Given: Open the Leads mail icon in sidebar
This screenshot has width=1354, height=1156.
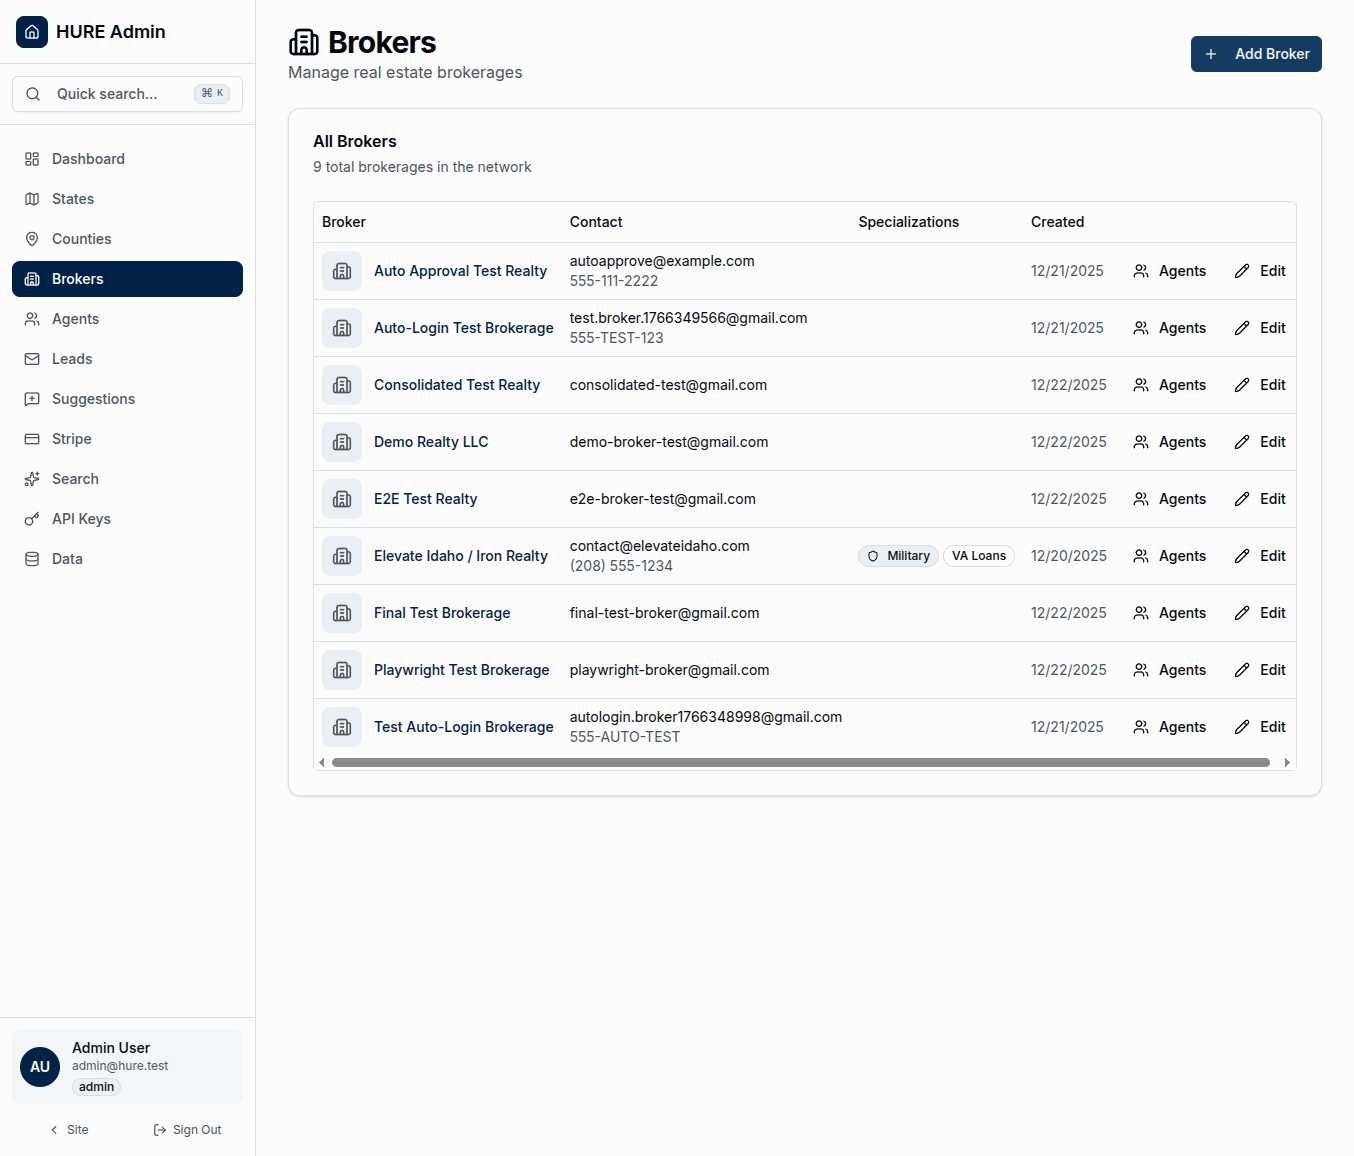Looking at the screenshot, I should click(31, 359).
